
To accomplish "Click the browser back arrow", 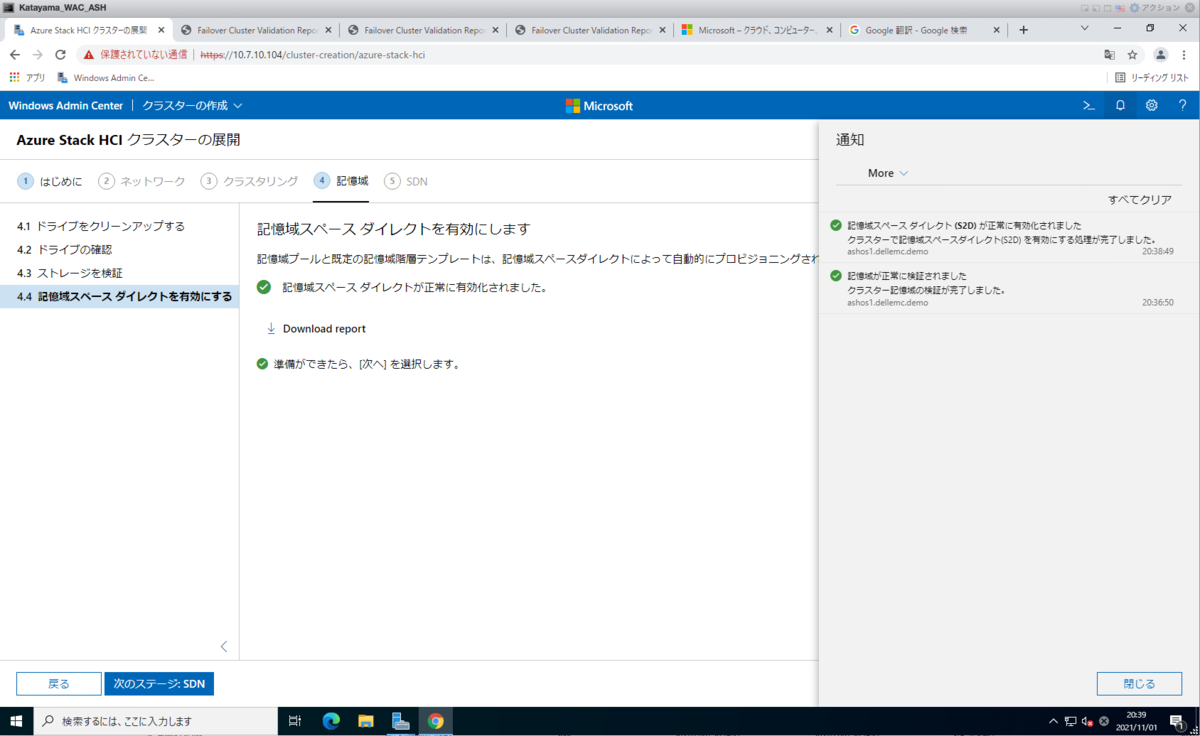I will (x=14, y=55).
